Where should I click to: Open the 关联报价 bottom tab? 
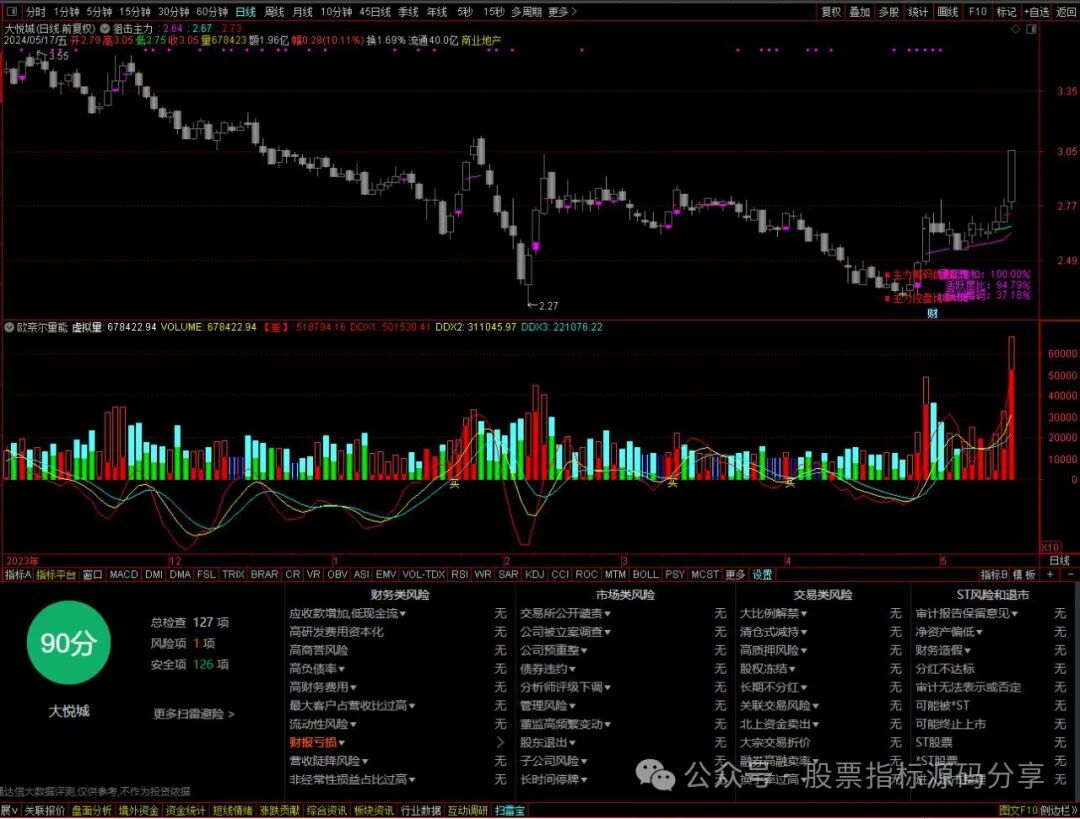(x=45, y=811)
